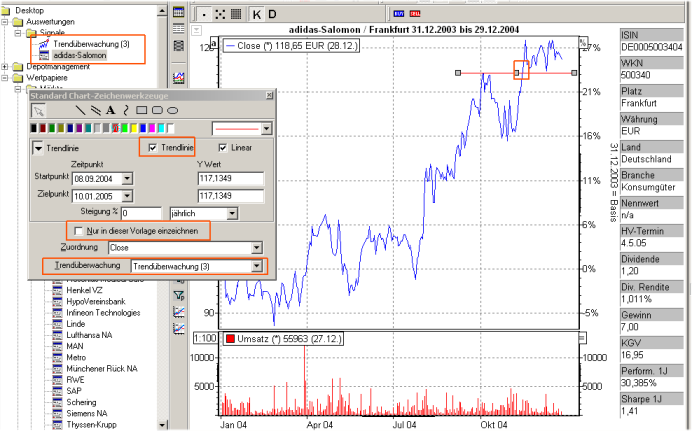Click the Steigung % input field
The width and height of the screenshot is (692, 431).
pyautogui.click(x=141, y=214)
